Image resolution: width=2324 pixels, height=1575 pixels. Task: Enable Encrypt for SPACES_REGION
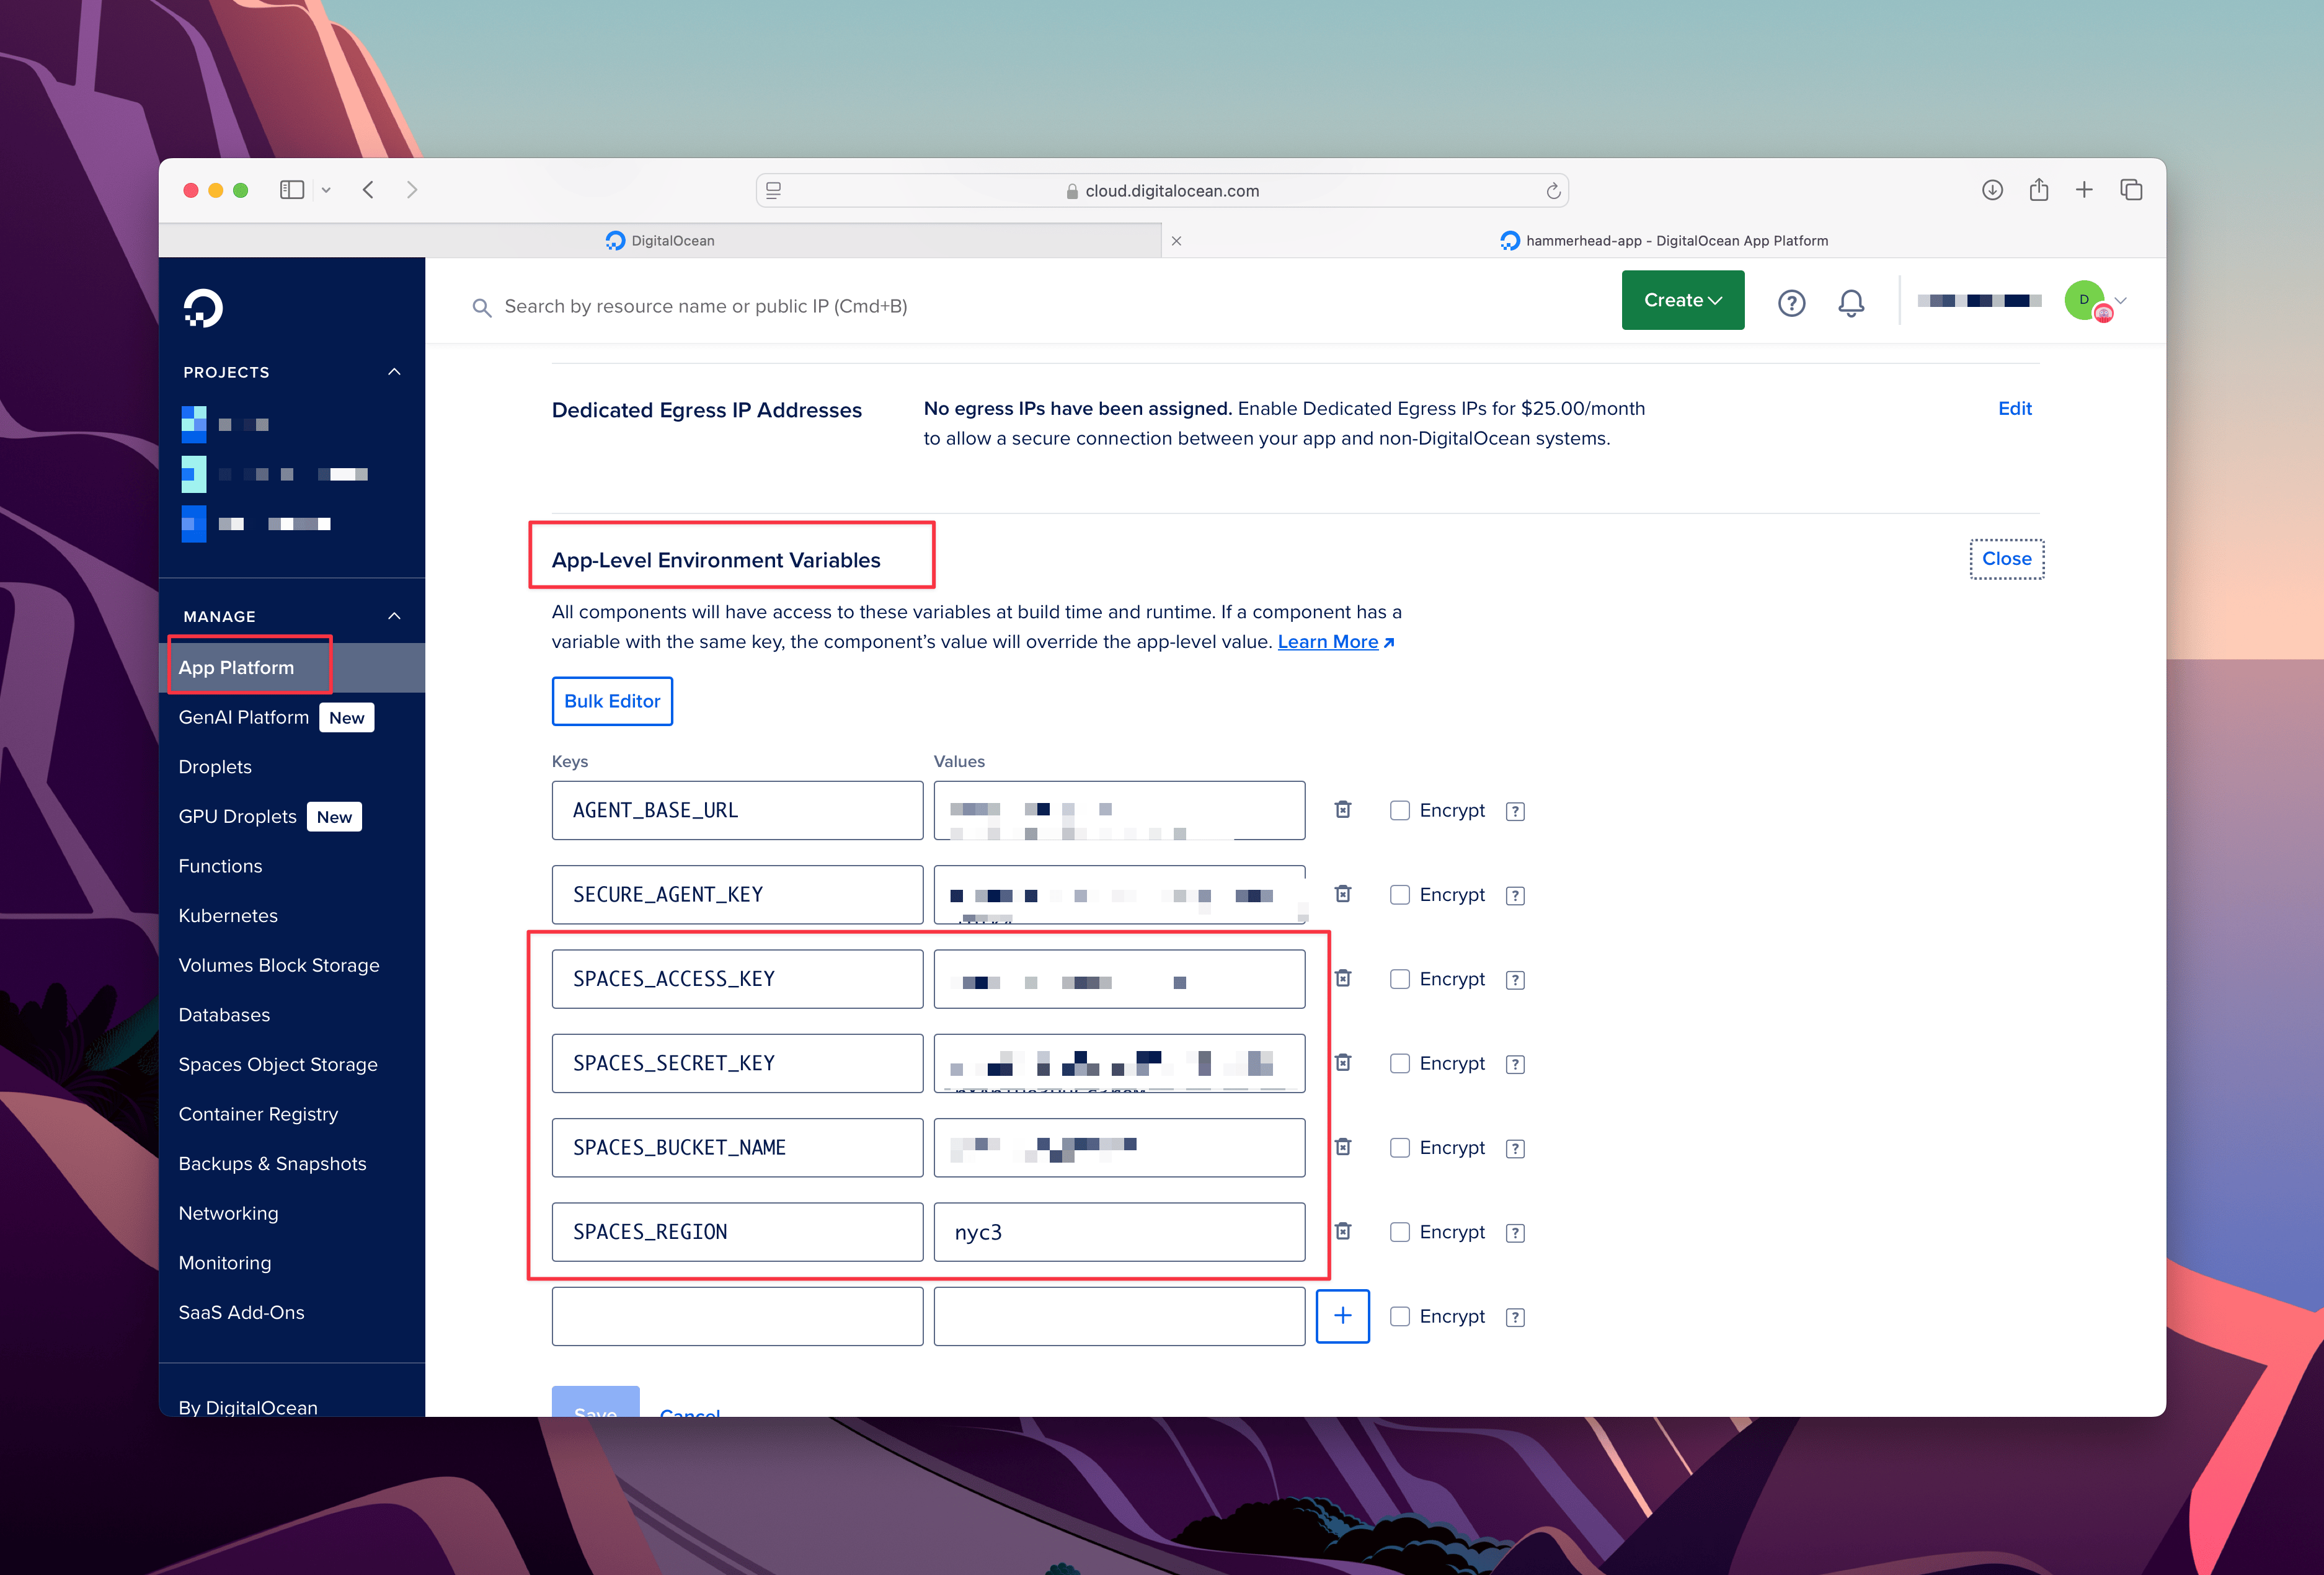pyautogui.click(x=1399, y=1232)
